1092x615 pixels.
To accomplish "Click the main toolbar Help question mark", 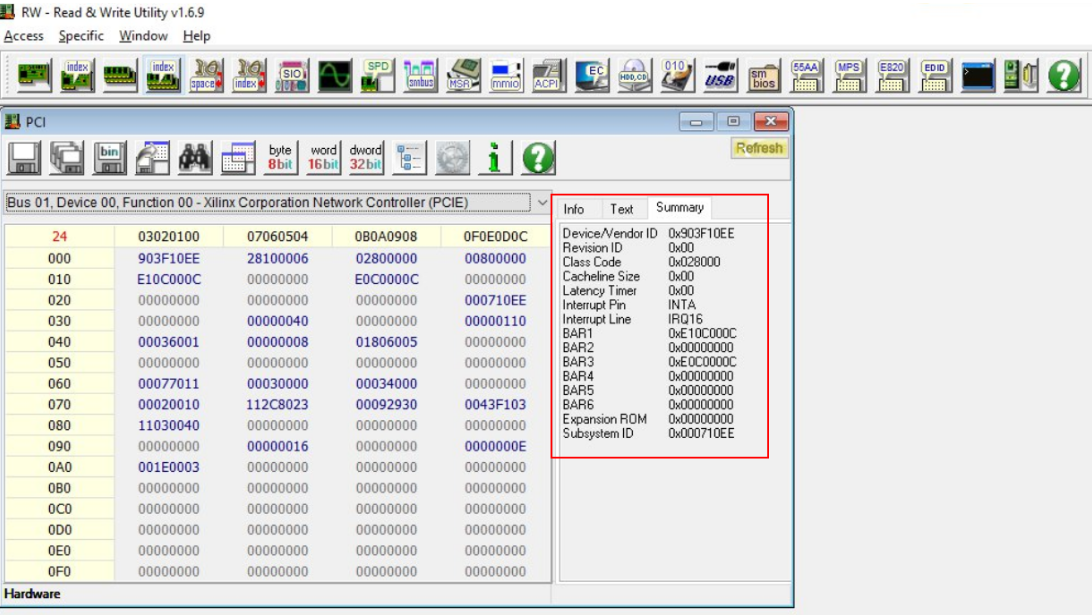I will (1063, 75).
